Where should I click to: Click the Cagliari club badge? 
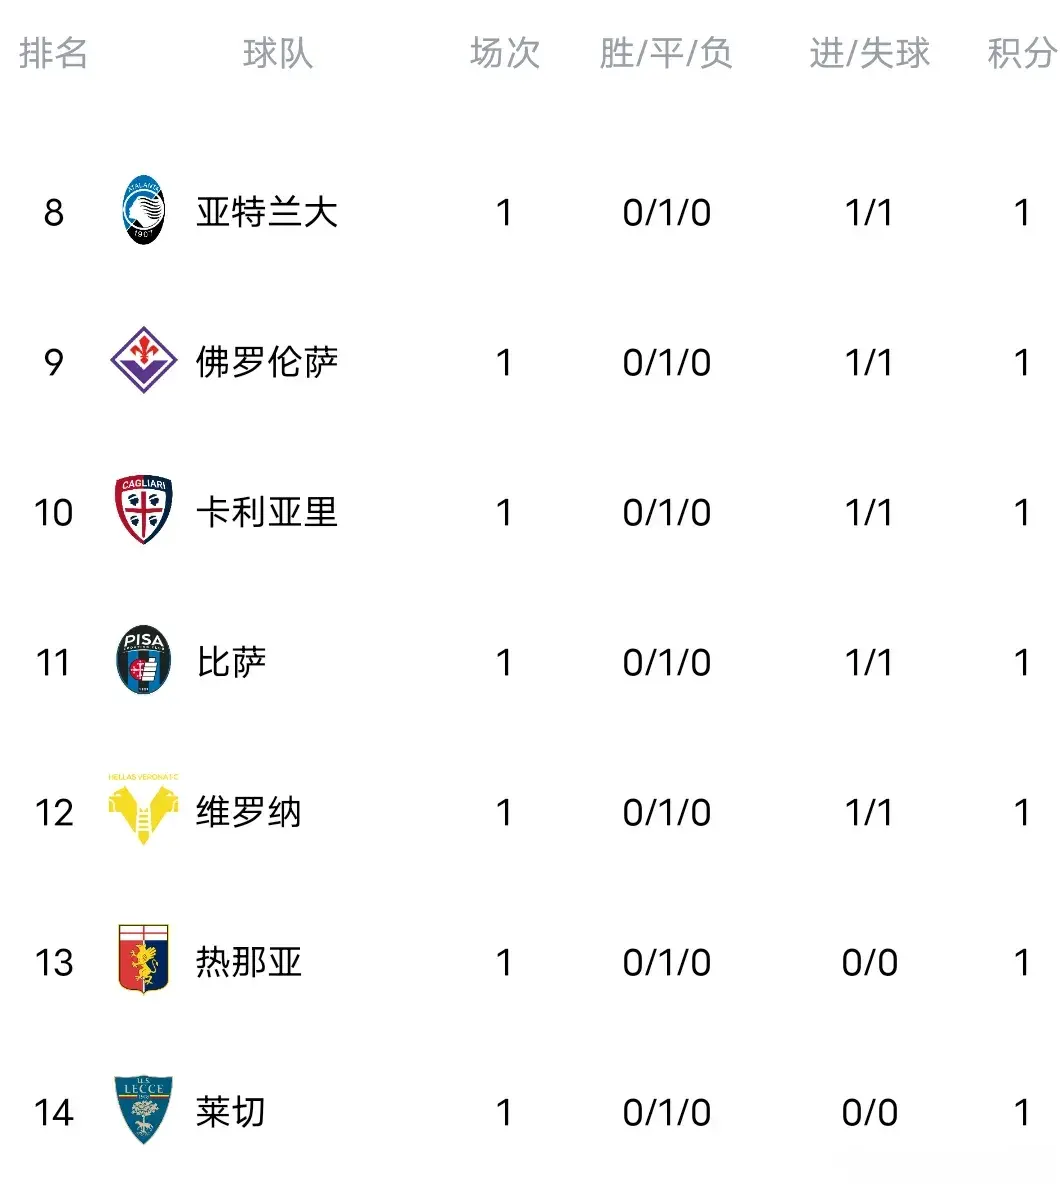144,509
